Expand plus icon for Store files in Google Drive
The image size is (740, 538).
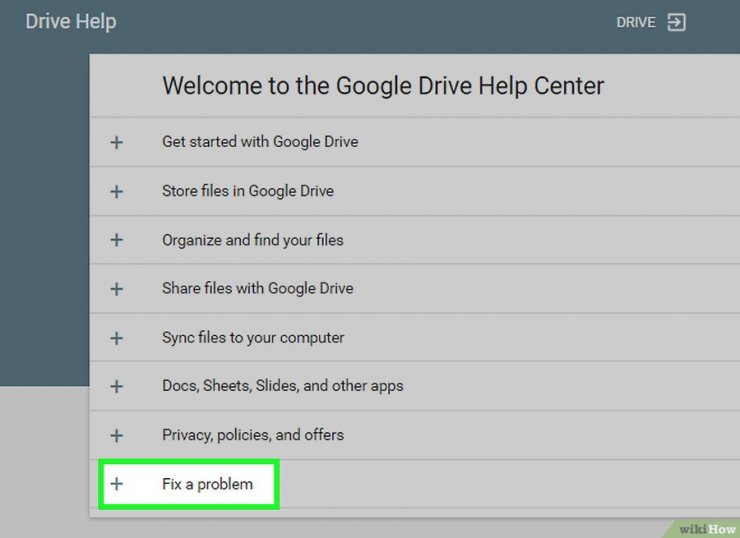point(117,191)
